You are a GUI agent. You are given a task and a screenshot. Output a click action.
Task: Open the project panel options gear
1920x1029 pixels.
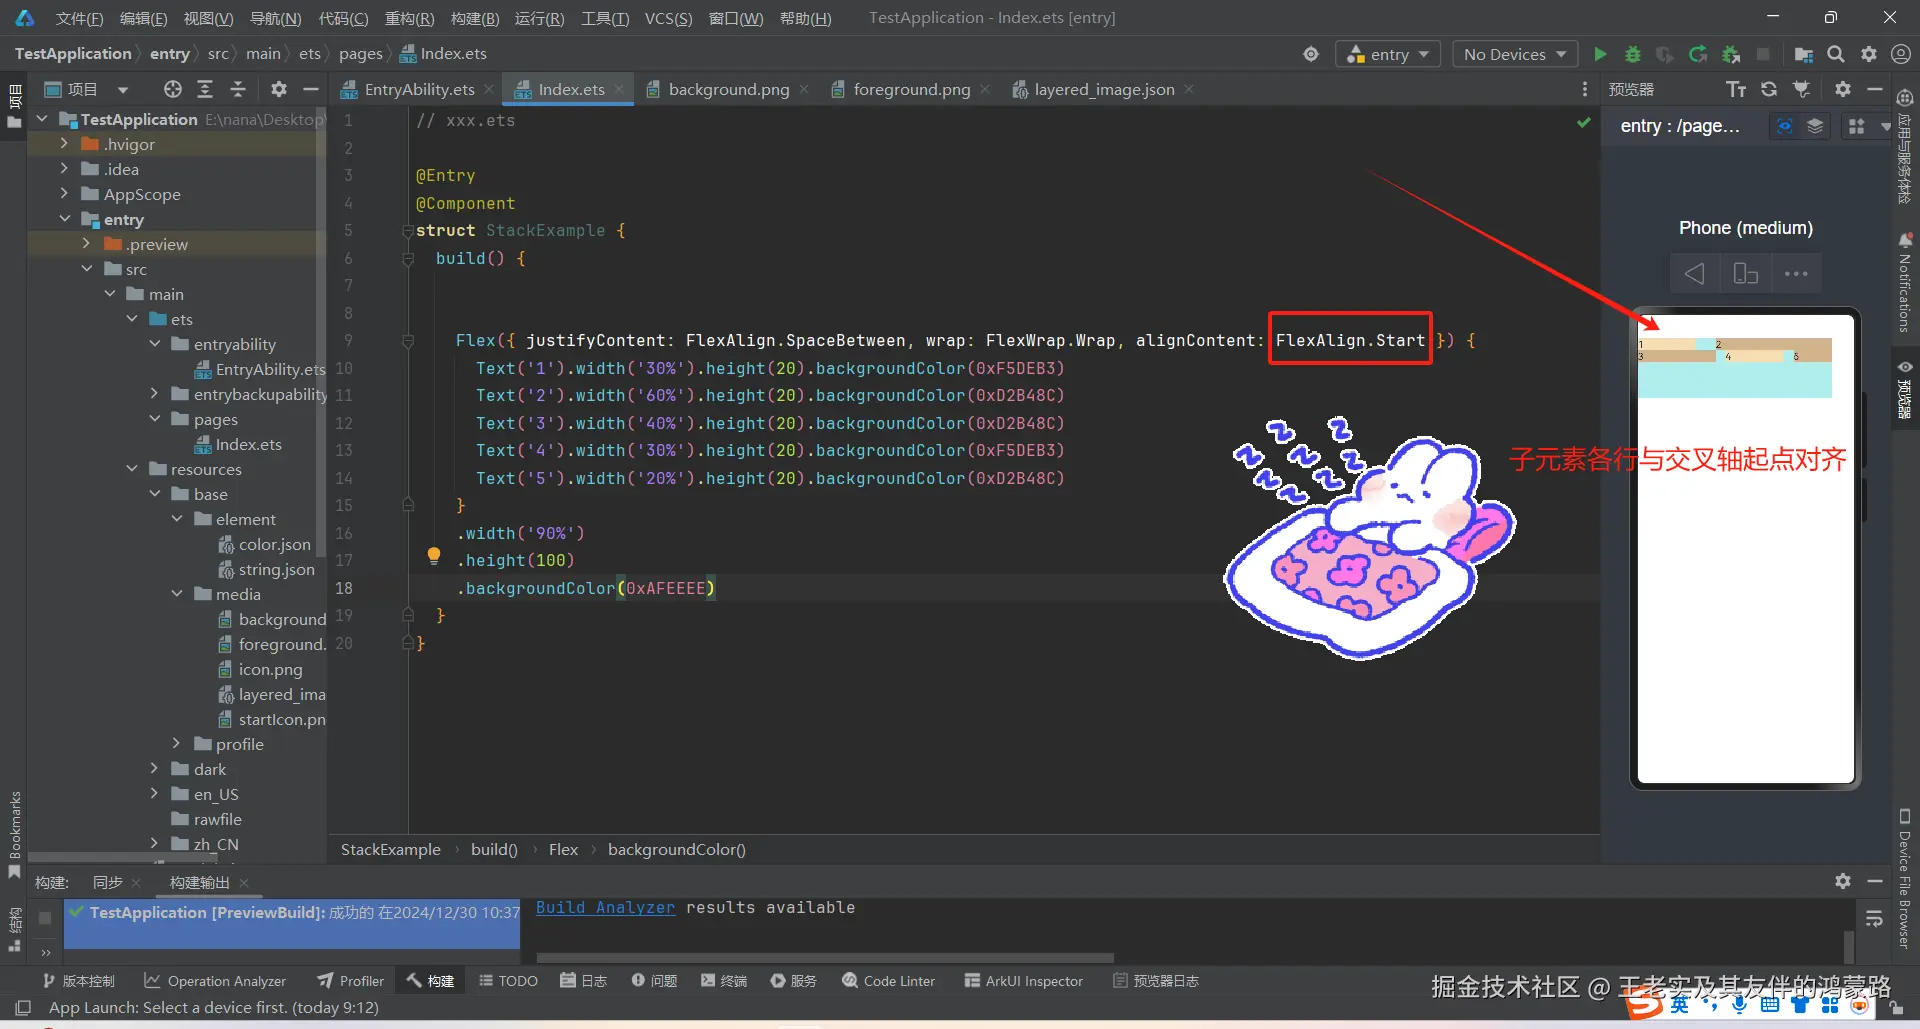279,89
